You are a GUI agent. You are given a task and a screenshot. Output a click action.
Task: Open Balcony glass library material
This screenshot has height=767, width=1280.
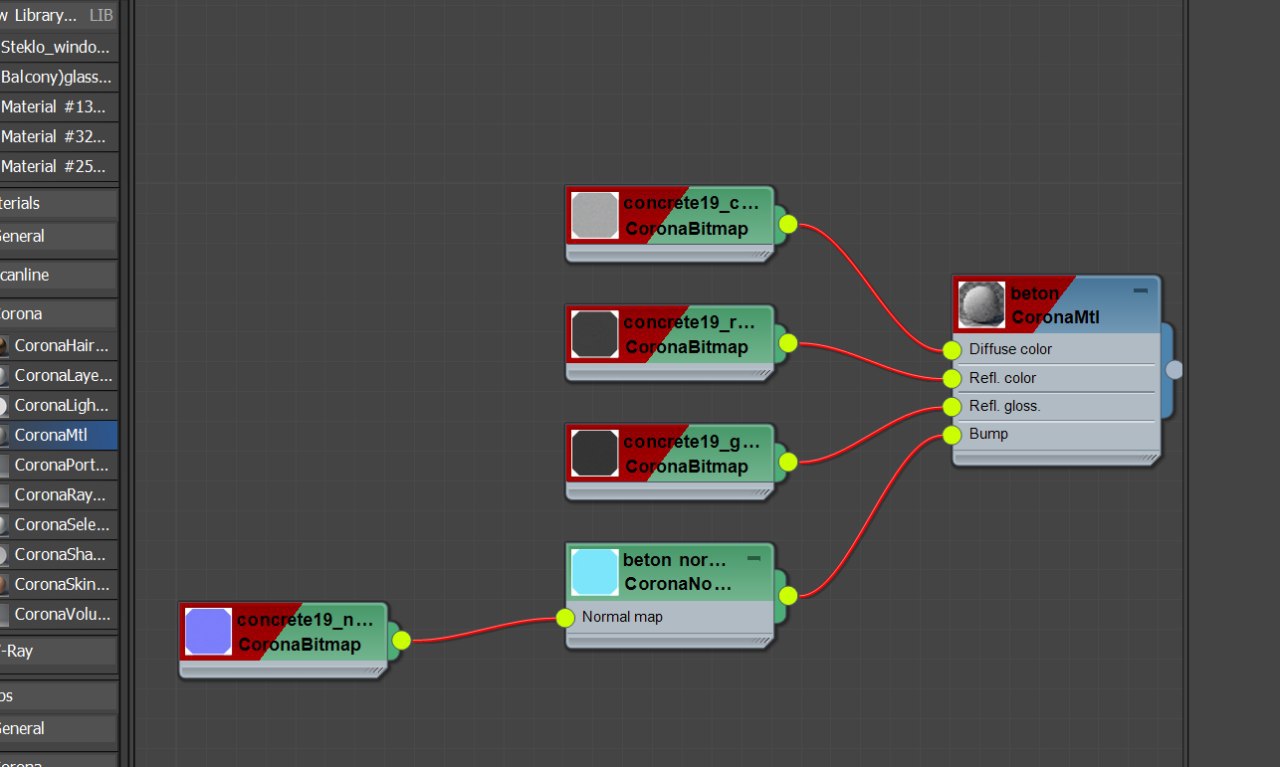(58, 77)
